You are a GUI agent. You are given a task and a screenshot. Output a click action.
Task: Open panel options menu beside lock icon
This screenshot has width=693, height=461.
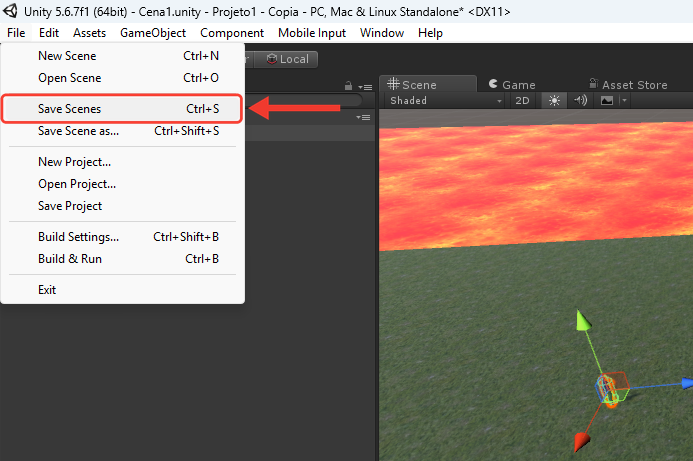[x=365, y=87]
